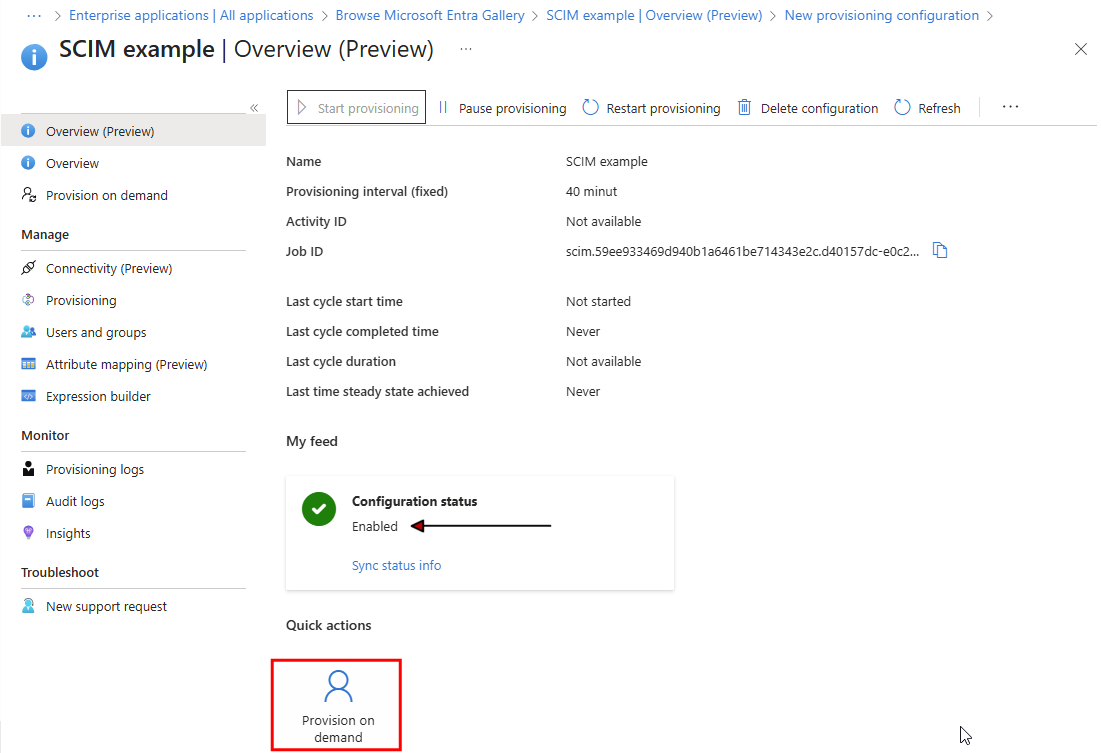Click the Overview (Preview) info icon
Image resolution: width=1101 pixels, height=753 pixels.
29,131
